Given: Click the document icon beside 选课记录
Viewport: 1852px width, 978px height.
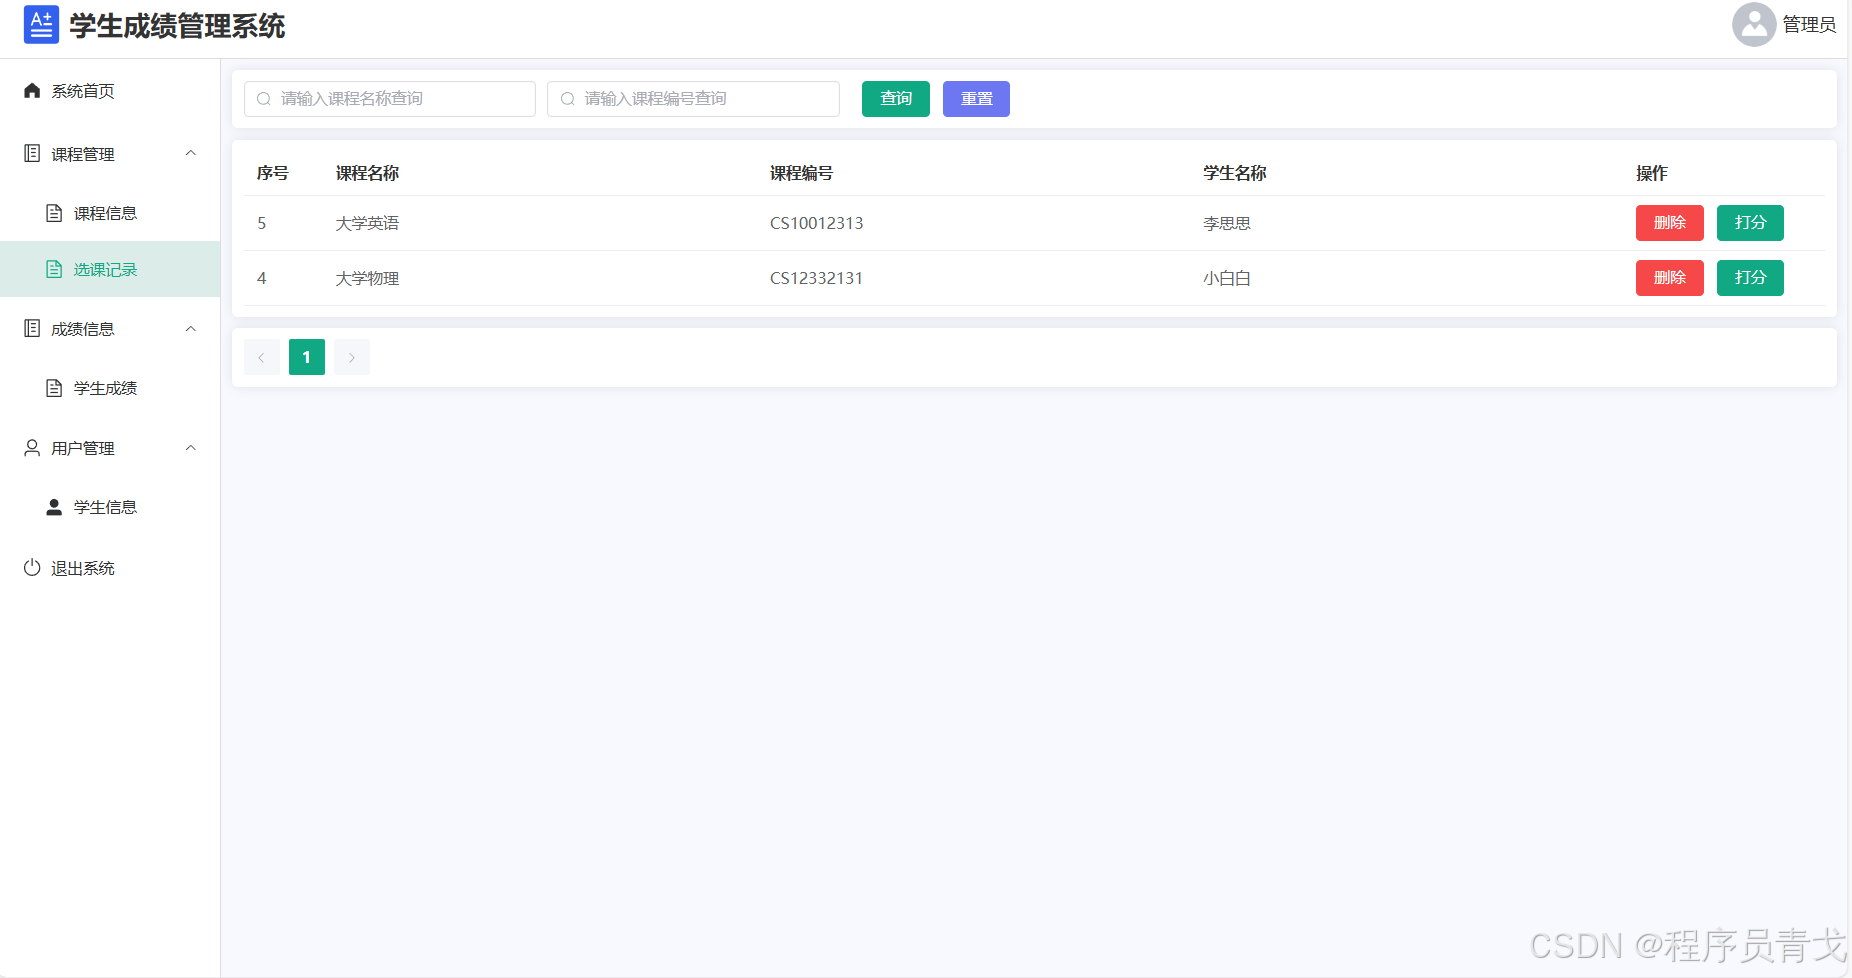Looking at the screenshot, I should coord(54,269).
